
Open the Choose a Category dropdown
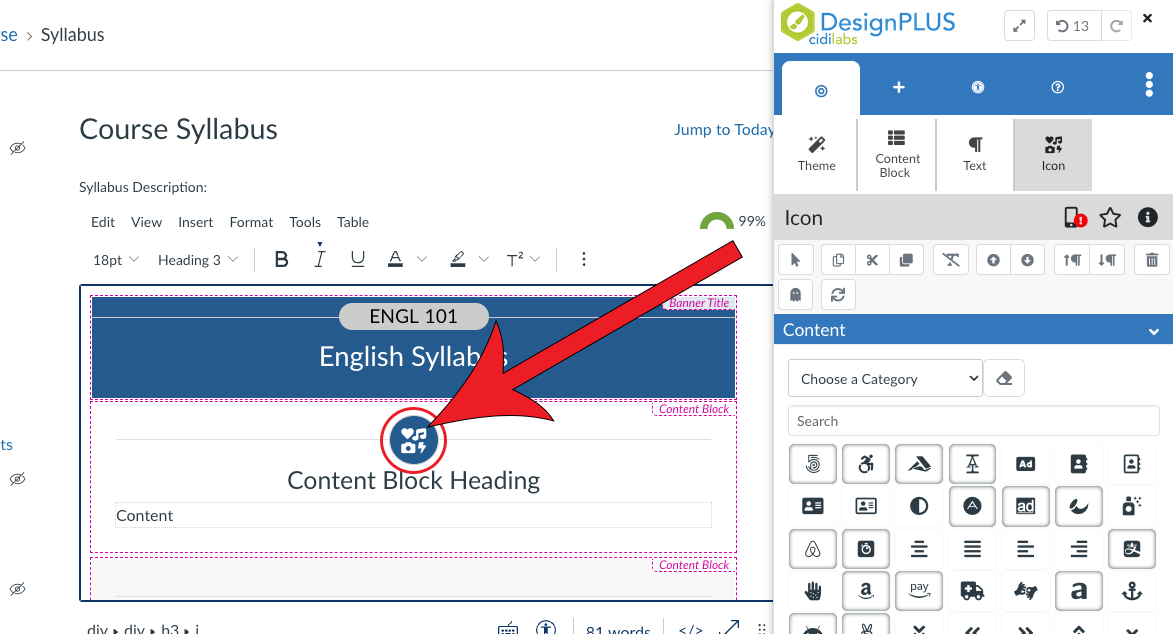click(x=885, y=378)
